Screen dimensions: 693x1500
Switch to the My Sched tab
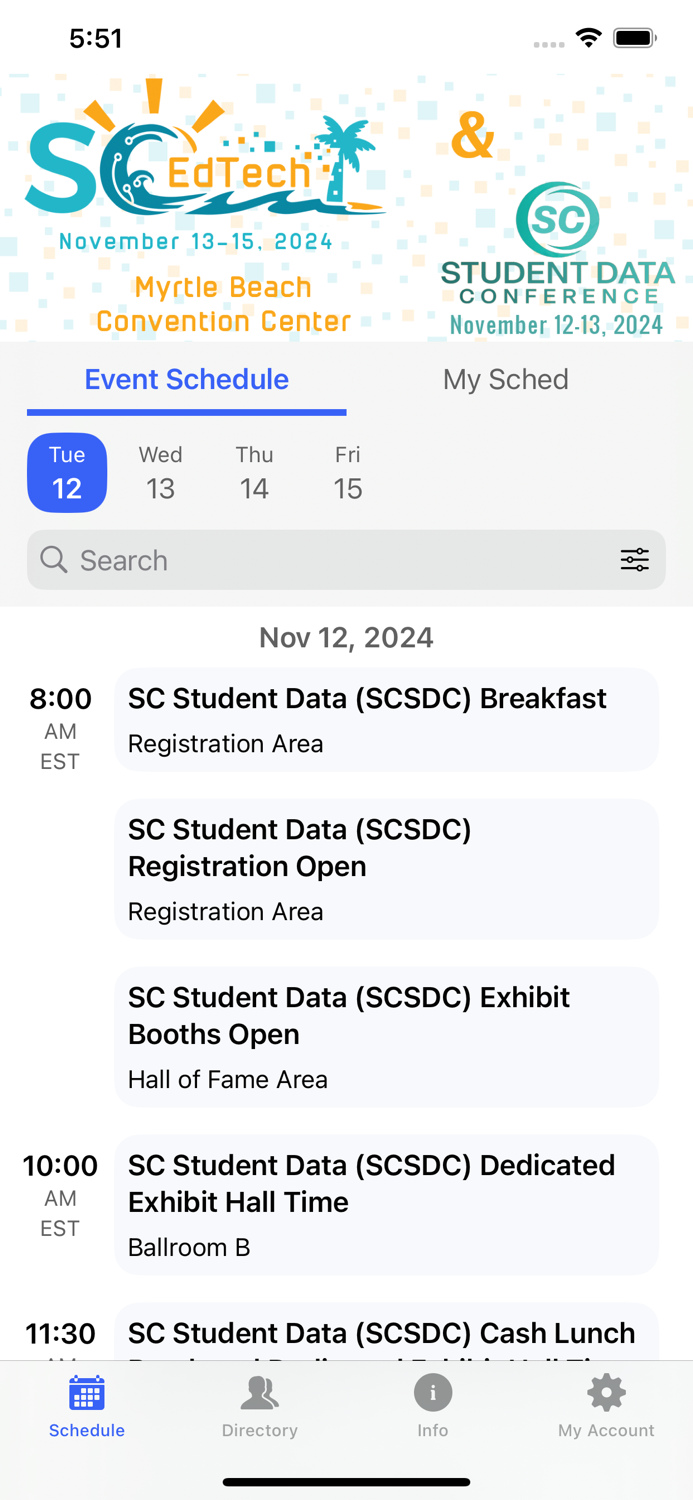[x=506, y=380]
